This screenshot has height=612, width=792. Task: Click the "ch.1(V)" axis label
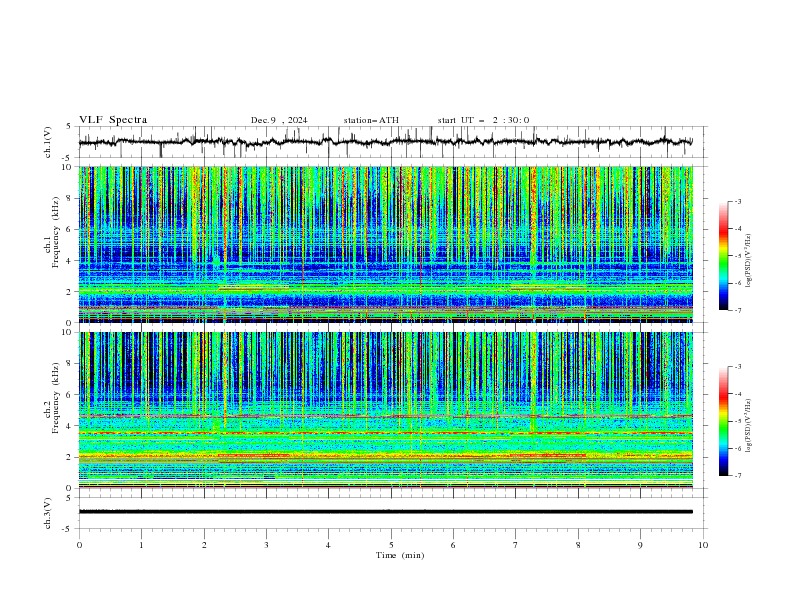pyautogui.click(x=48, y=142)
